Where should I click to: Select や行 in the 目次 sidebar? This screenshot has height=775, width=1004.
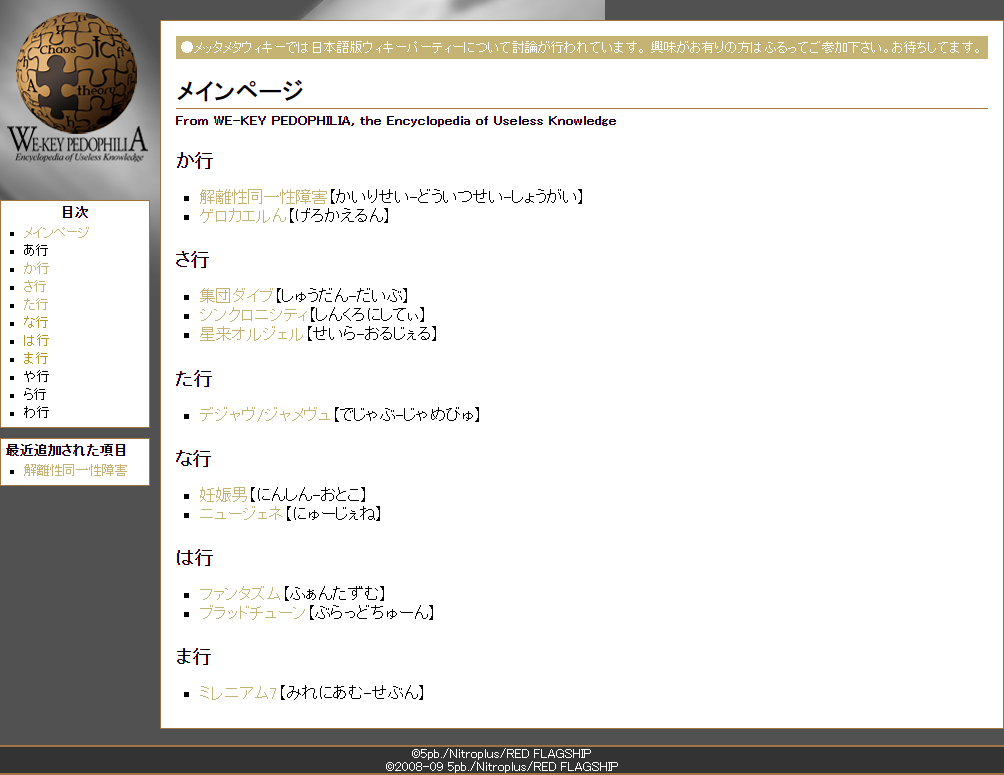(36, 376)
